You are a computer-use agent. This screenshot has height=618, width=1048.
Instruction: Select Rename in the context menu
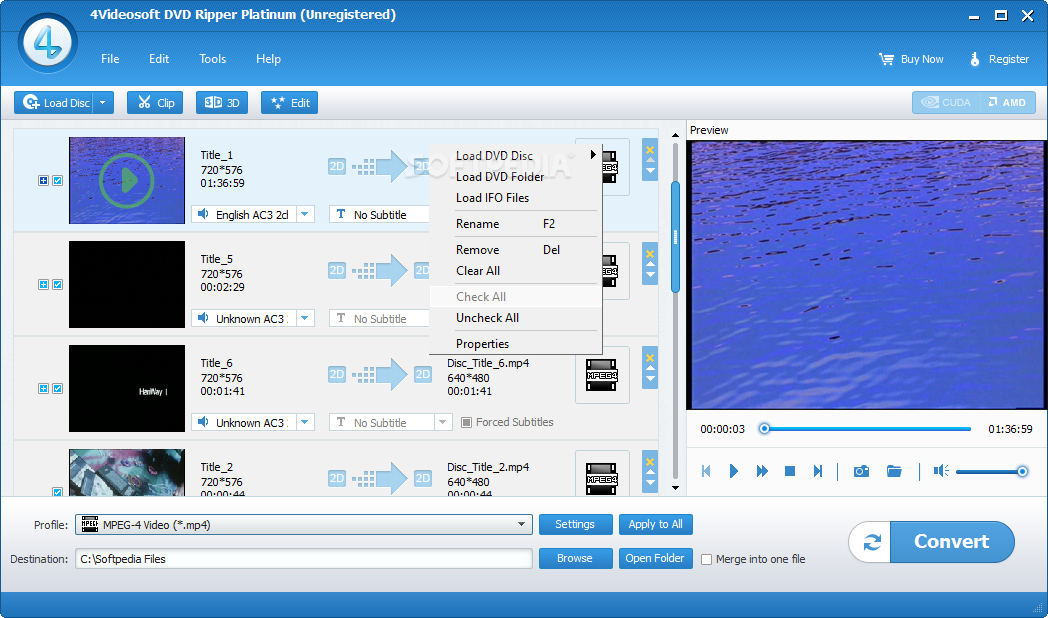coord(515,224)
